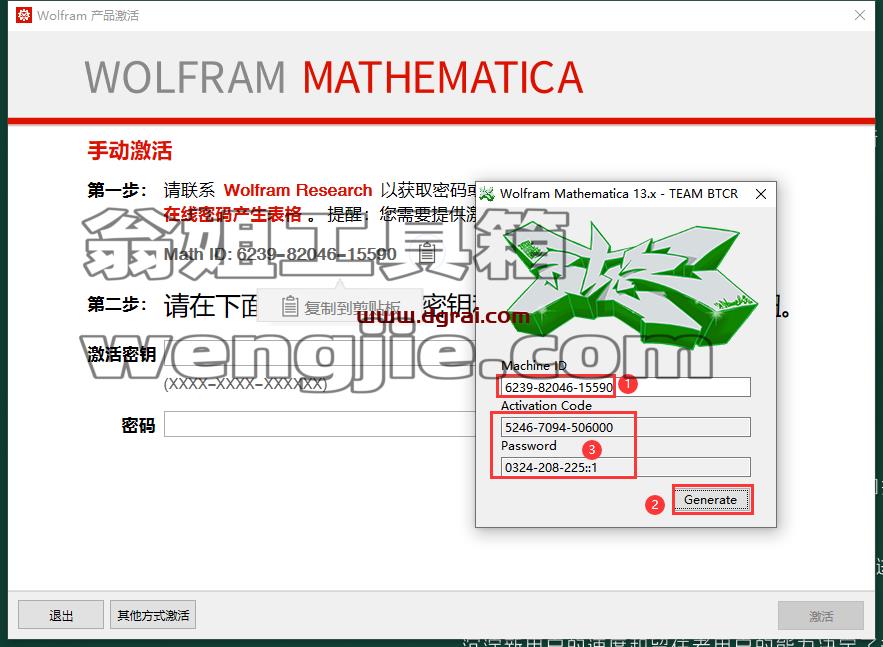Close the Wolfram product activation window

pos(860,15)
